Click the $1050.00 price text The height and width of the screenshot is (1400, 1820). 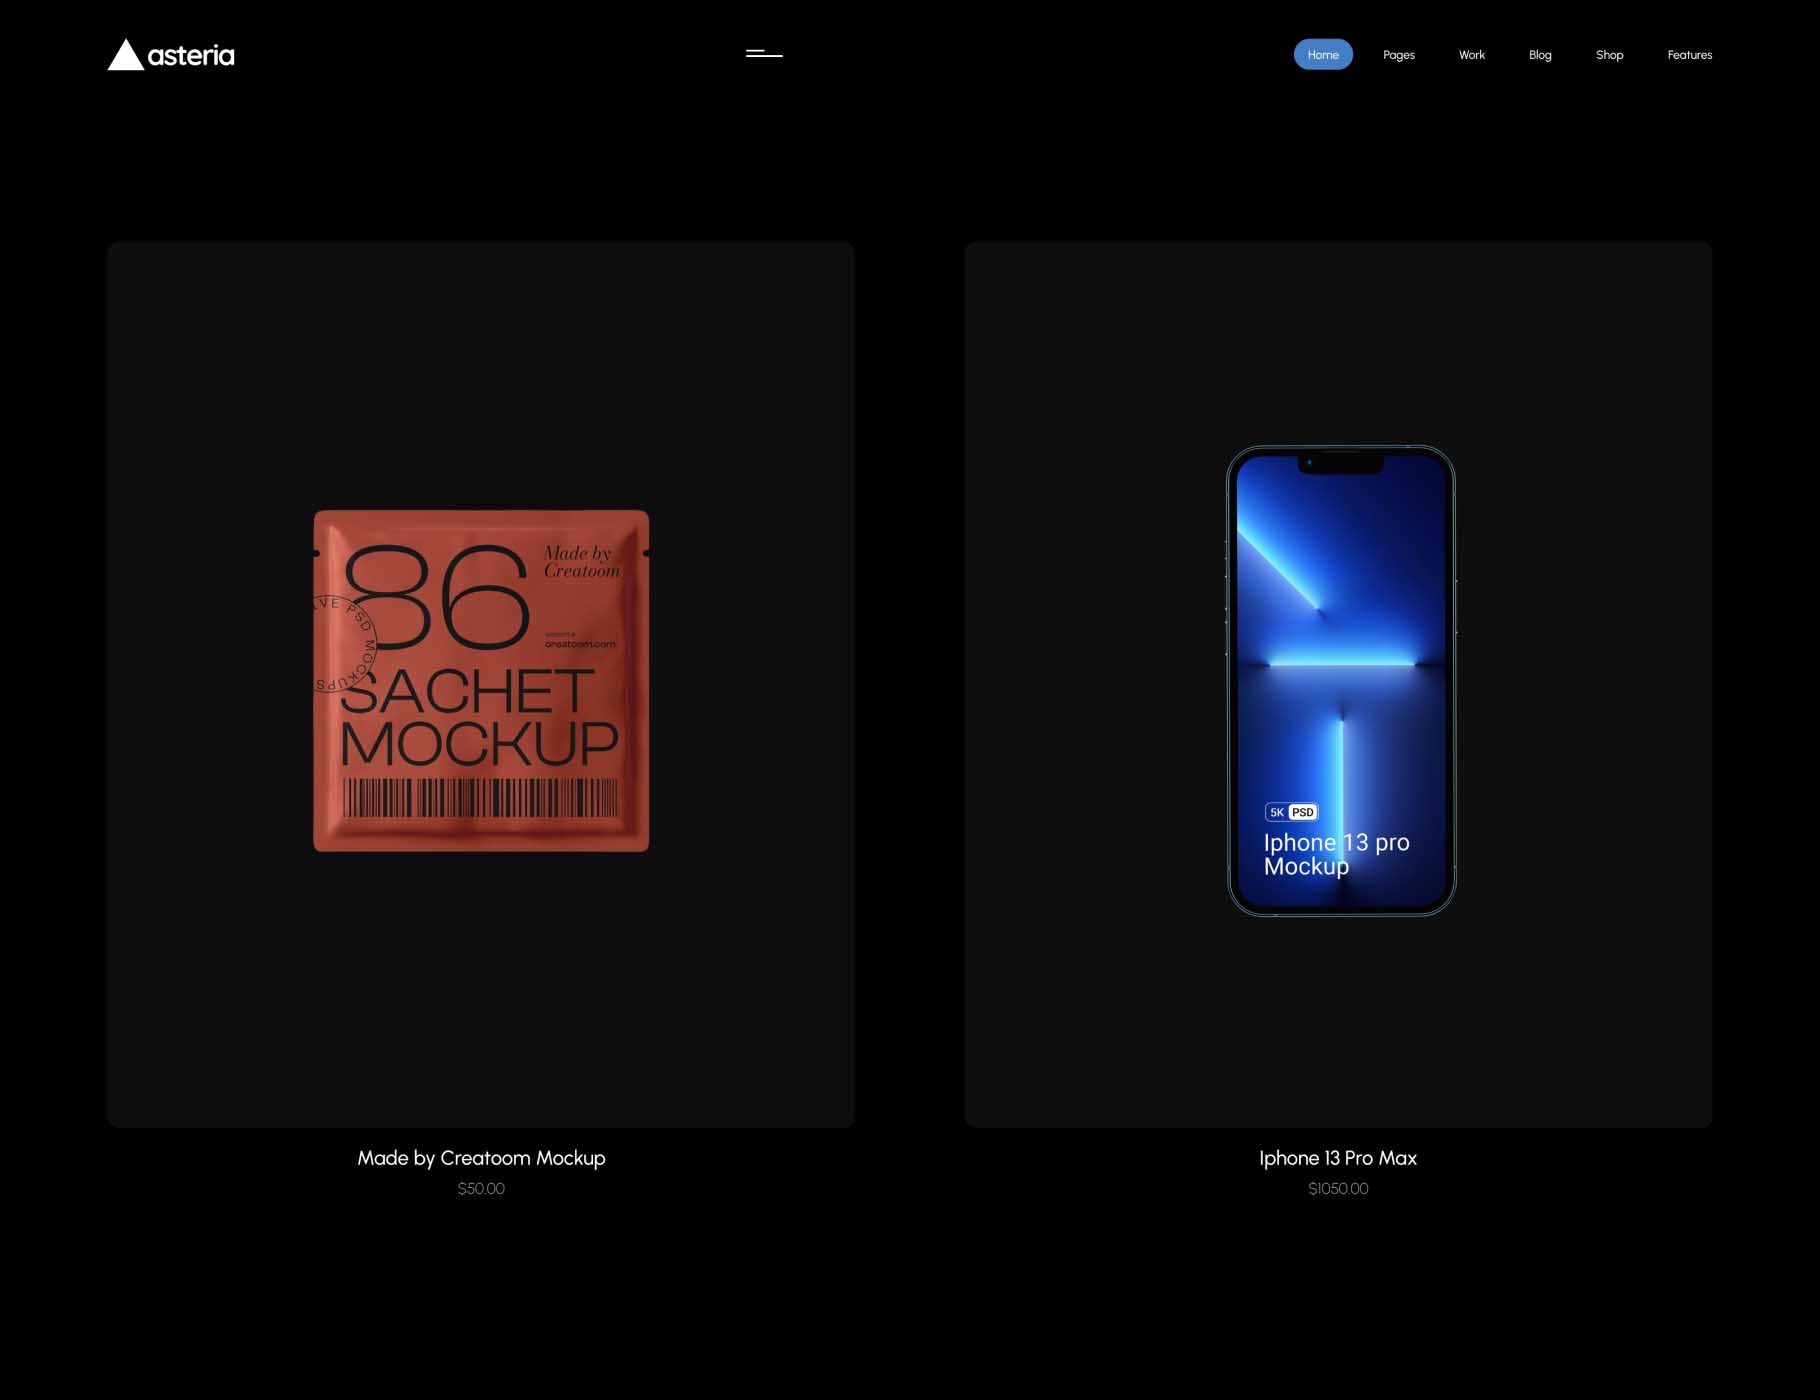pyautogui.click(x=1338, y=1189)
